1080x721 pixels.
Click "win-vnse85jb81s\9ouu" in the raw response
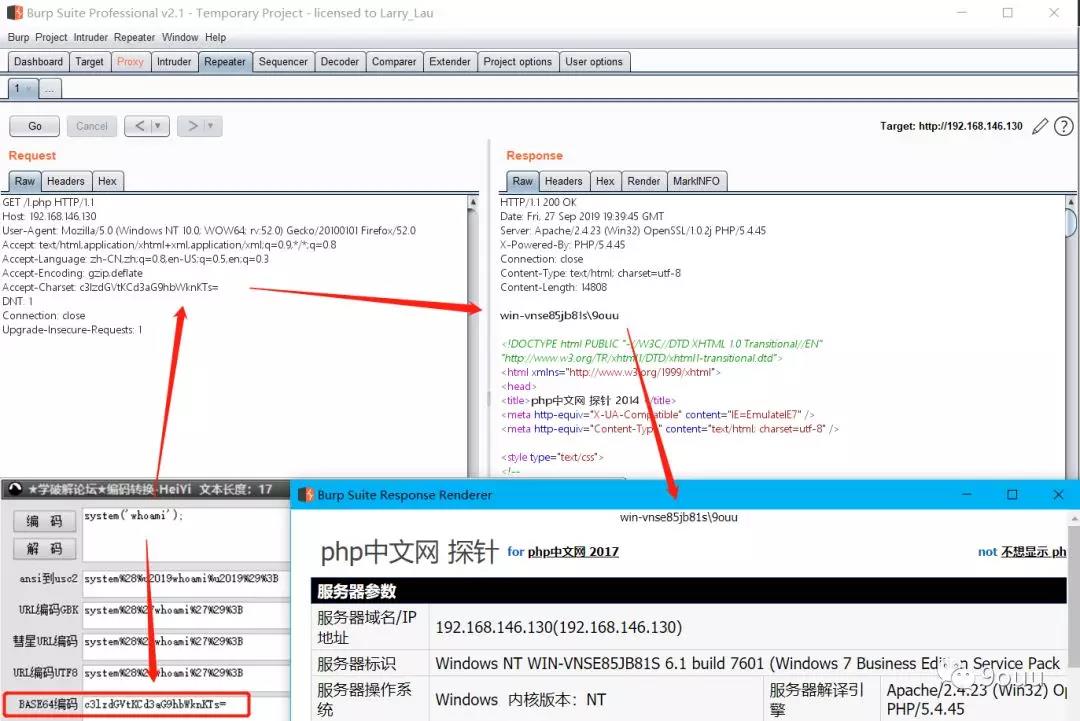pos(559,315)
